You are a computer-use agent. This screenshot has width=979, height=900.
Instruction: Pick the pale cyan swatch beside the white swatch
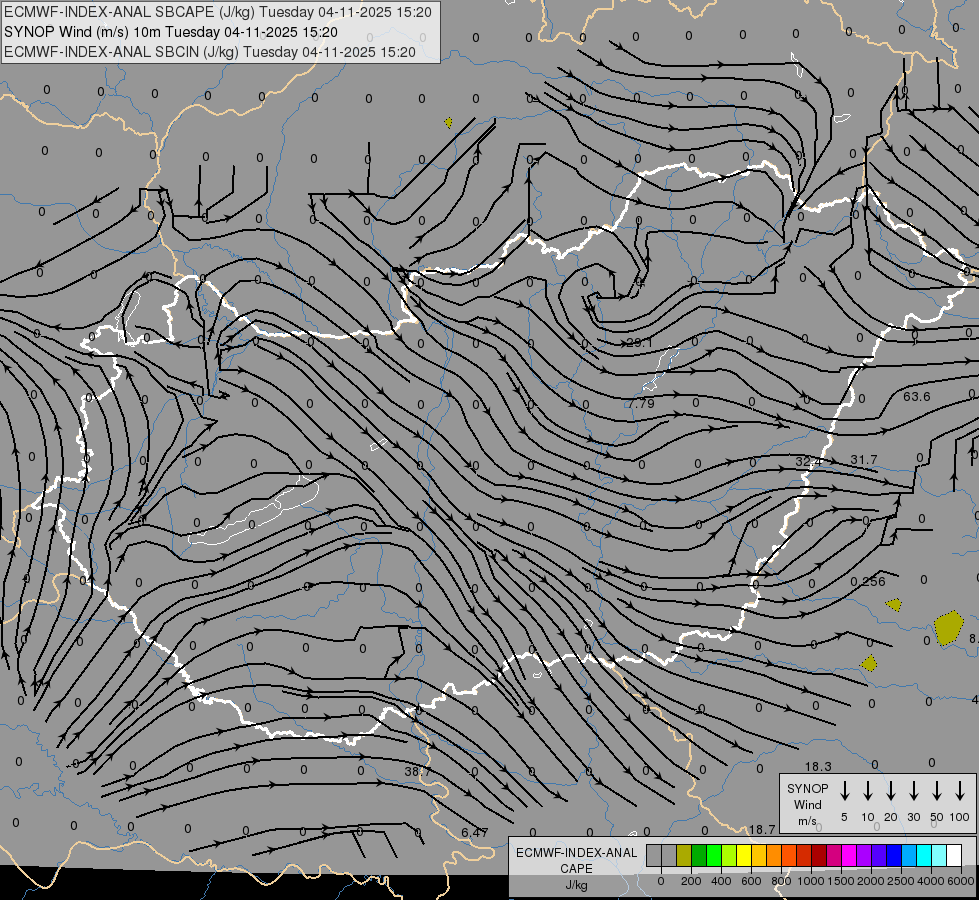click(939, 855)
